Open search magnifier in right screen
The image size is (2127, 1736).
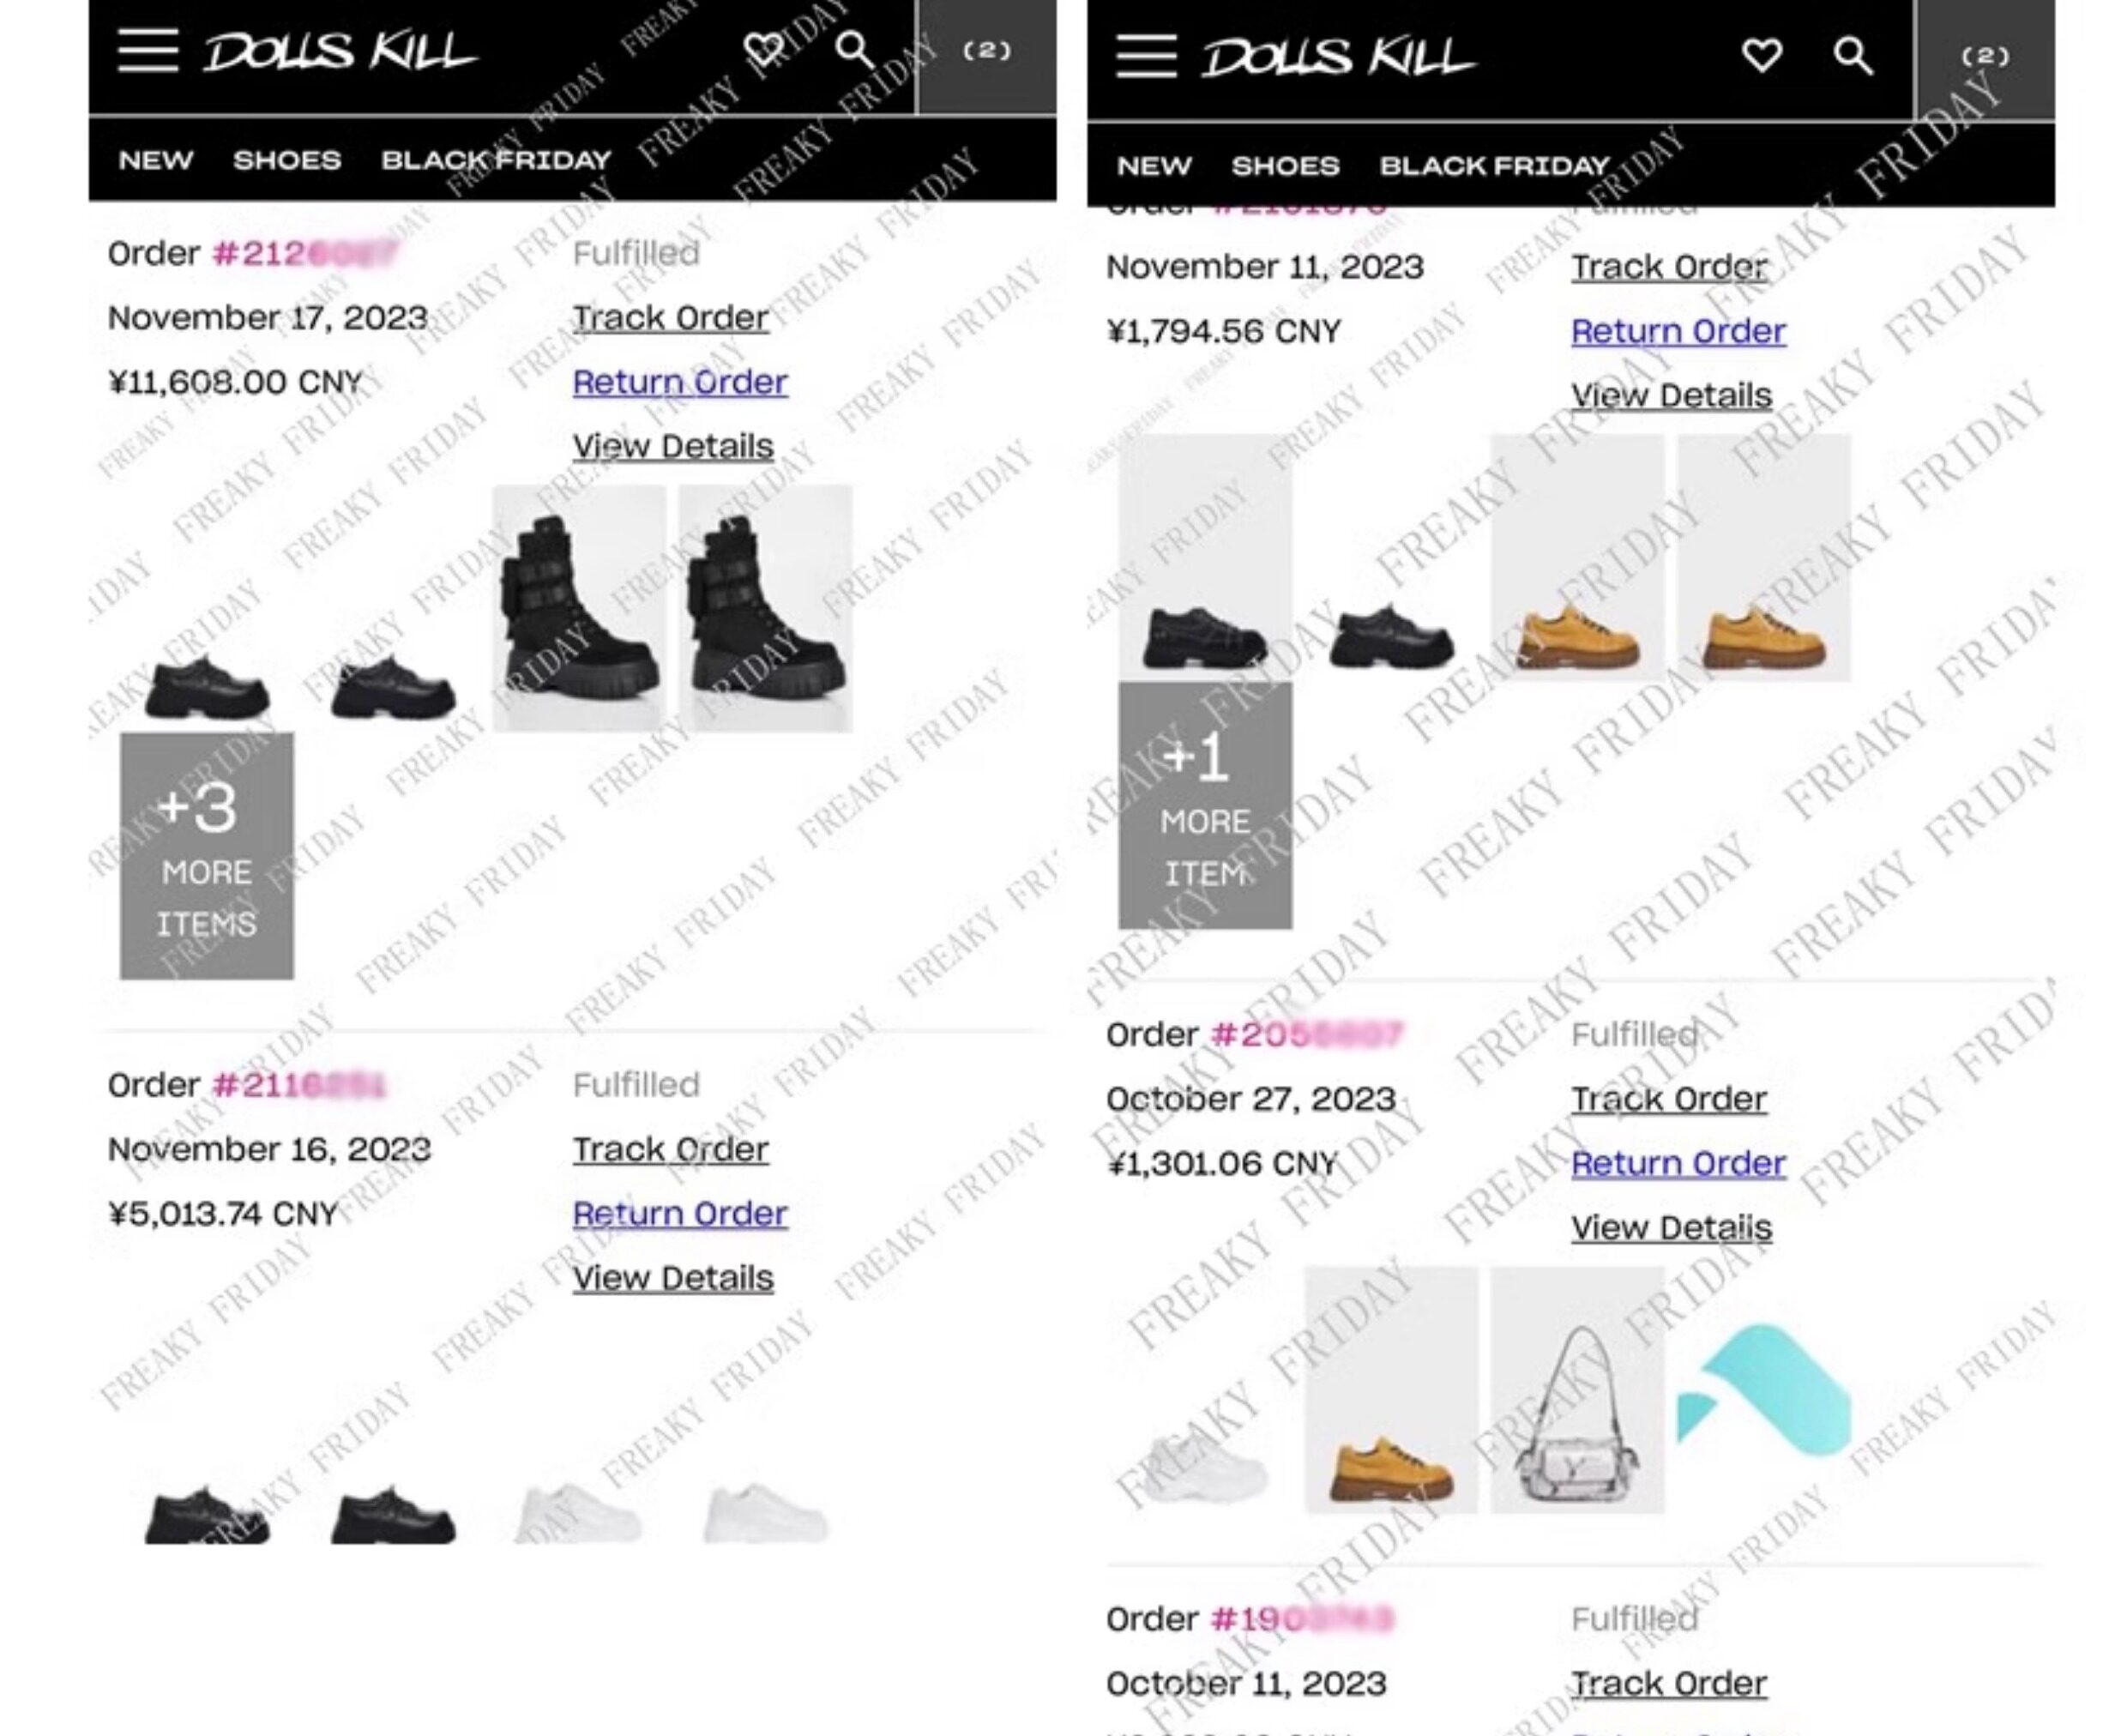(1852, 55)
